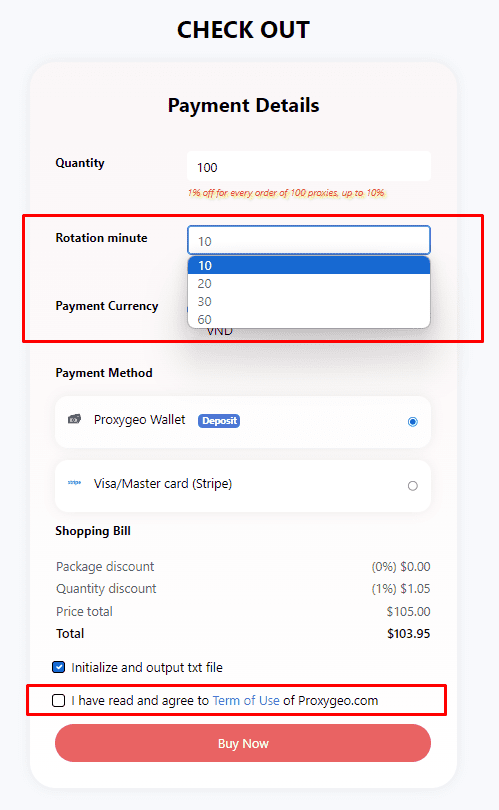Select VND payment currency option

click(x=220, y=332)
